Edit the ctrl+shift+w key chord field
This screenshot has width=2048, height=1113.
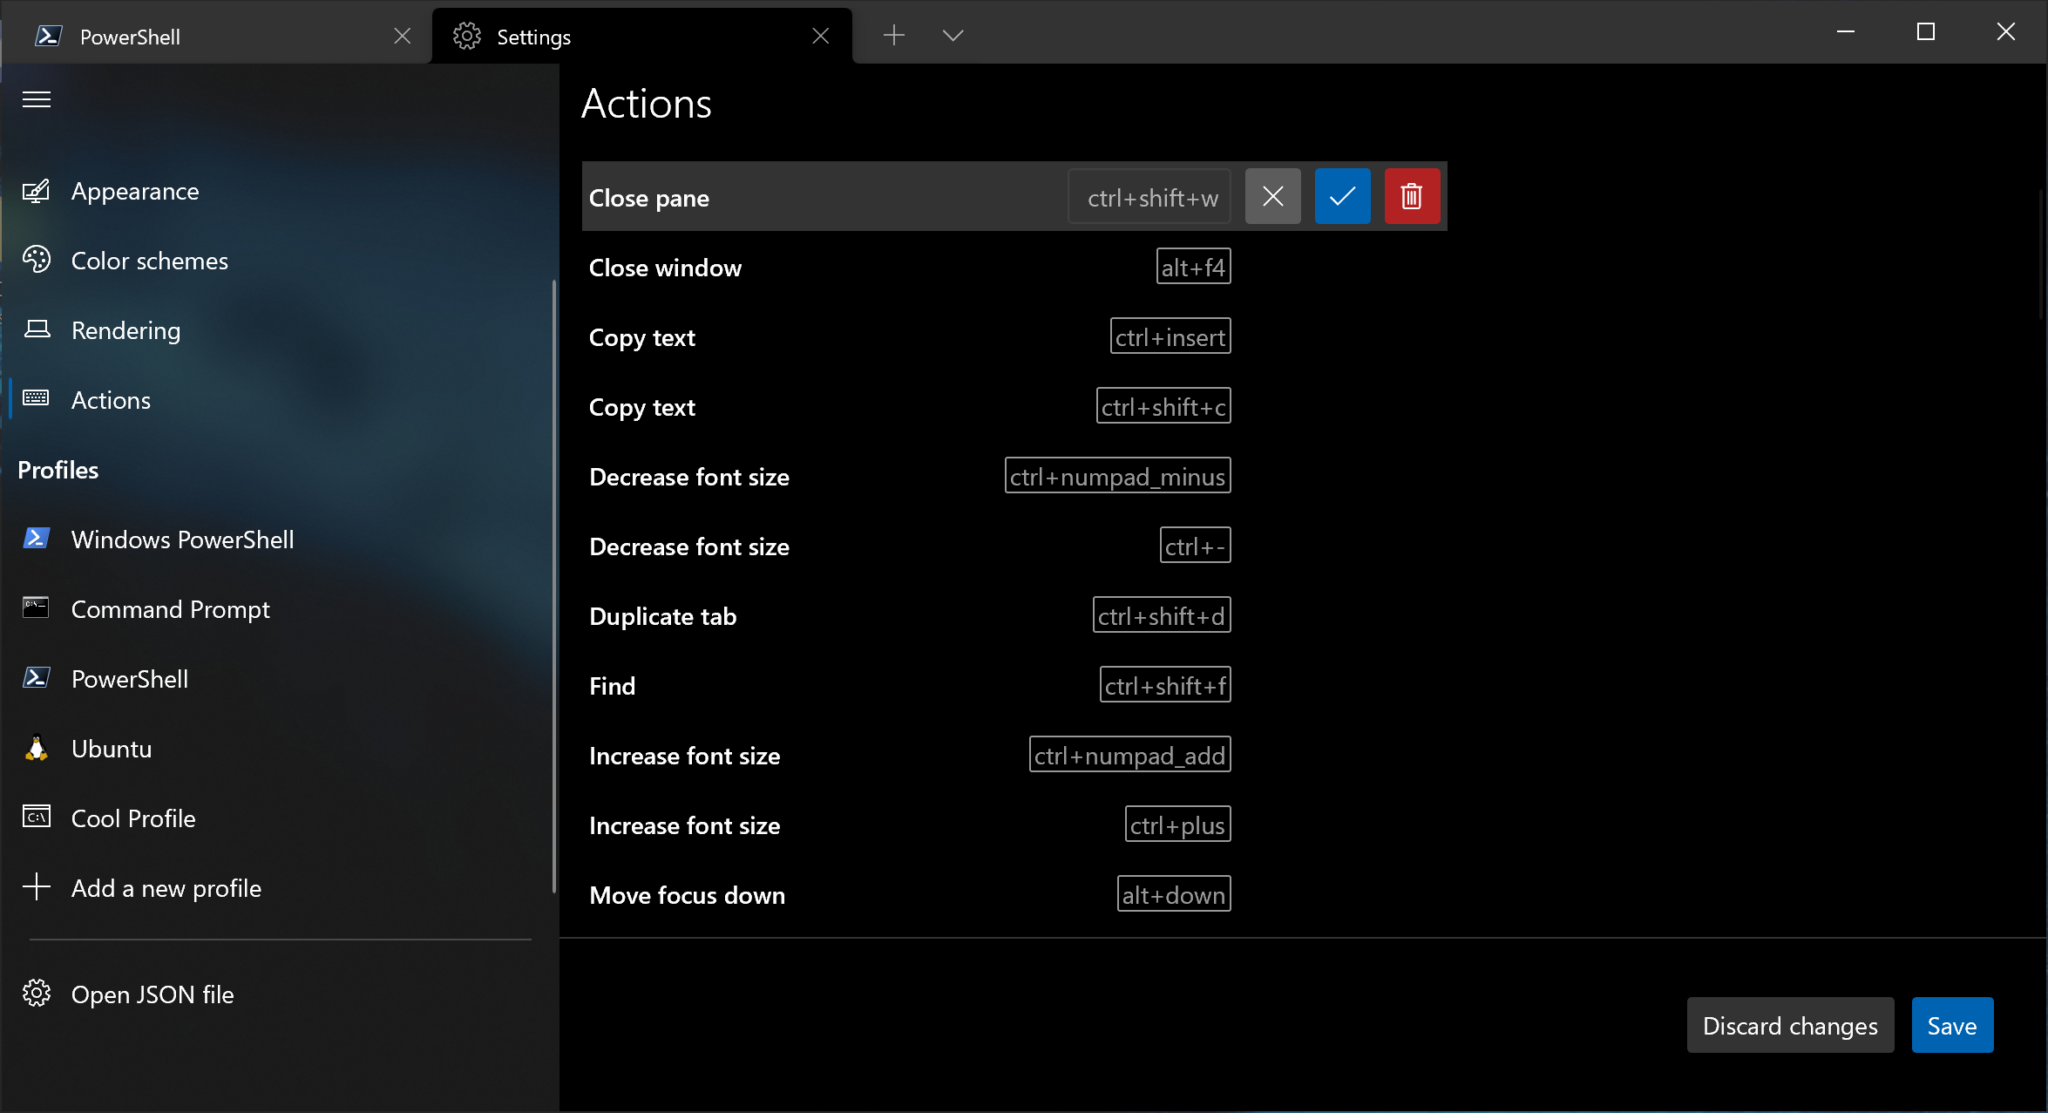pyautogui.click(x=1151, y=197)
